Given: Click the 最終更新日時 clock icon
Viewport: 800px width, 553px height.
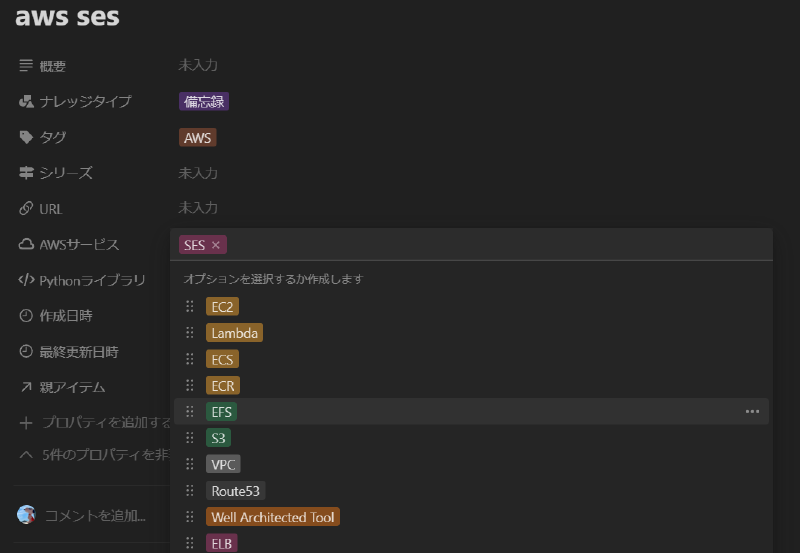Looking at the screenshot, I should point(26,351).
